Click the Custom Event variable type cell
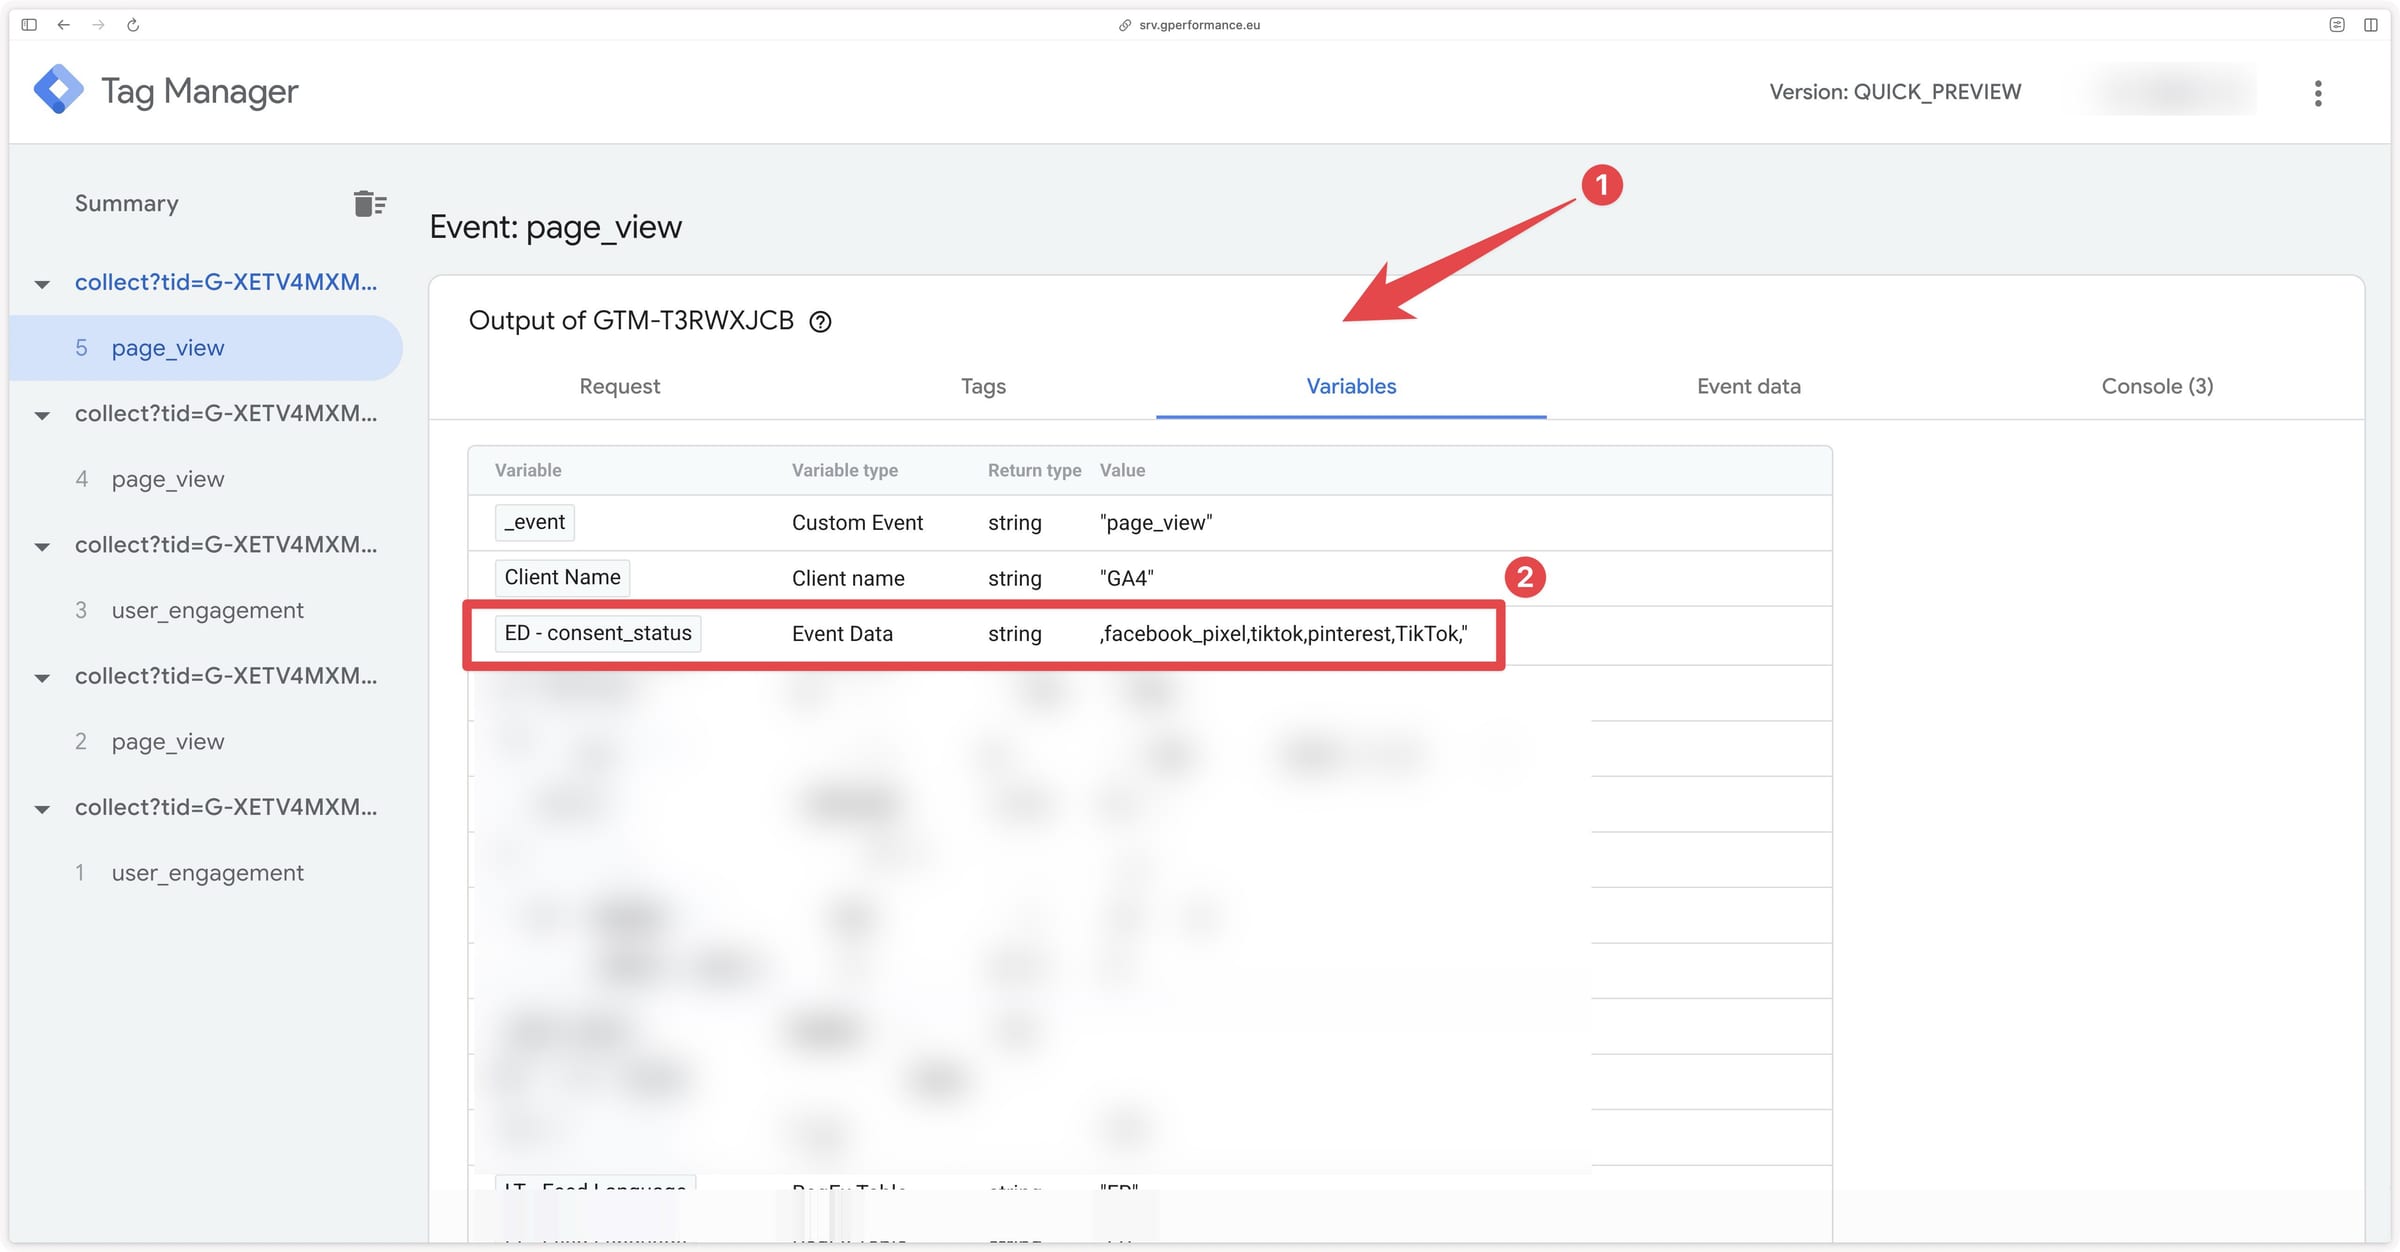 pos(857,523)
